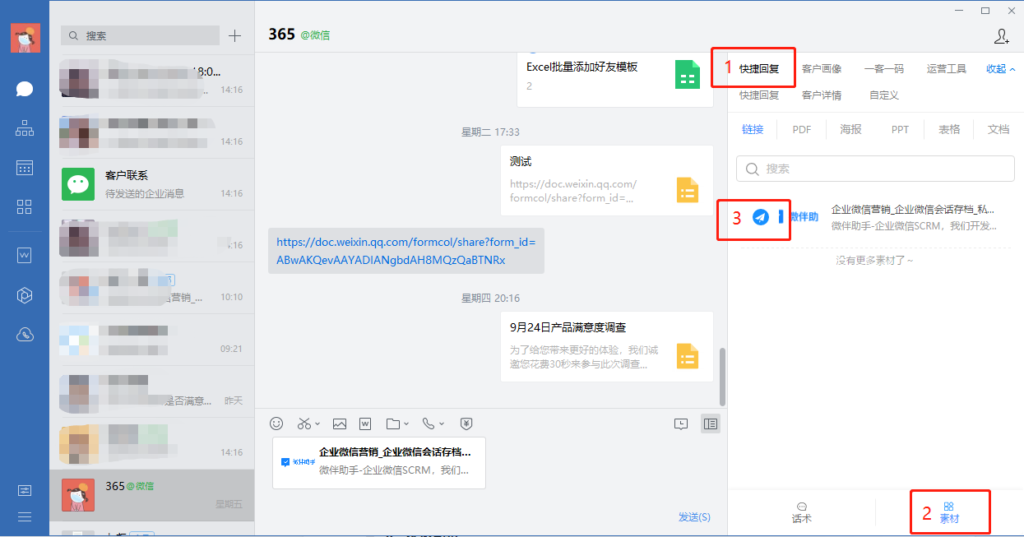Click the 企业微信营销 link card in input box
1024x537 pixels.
pyautogui.click(x=379, y=463)
